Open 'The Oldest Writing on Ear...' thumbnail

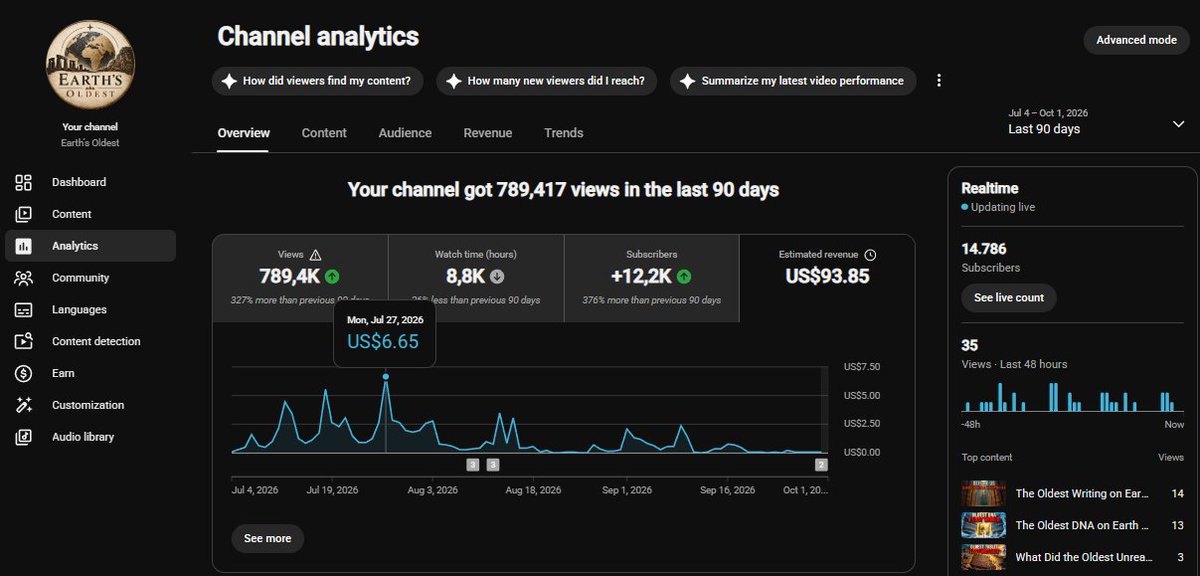point(983,494)
